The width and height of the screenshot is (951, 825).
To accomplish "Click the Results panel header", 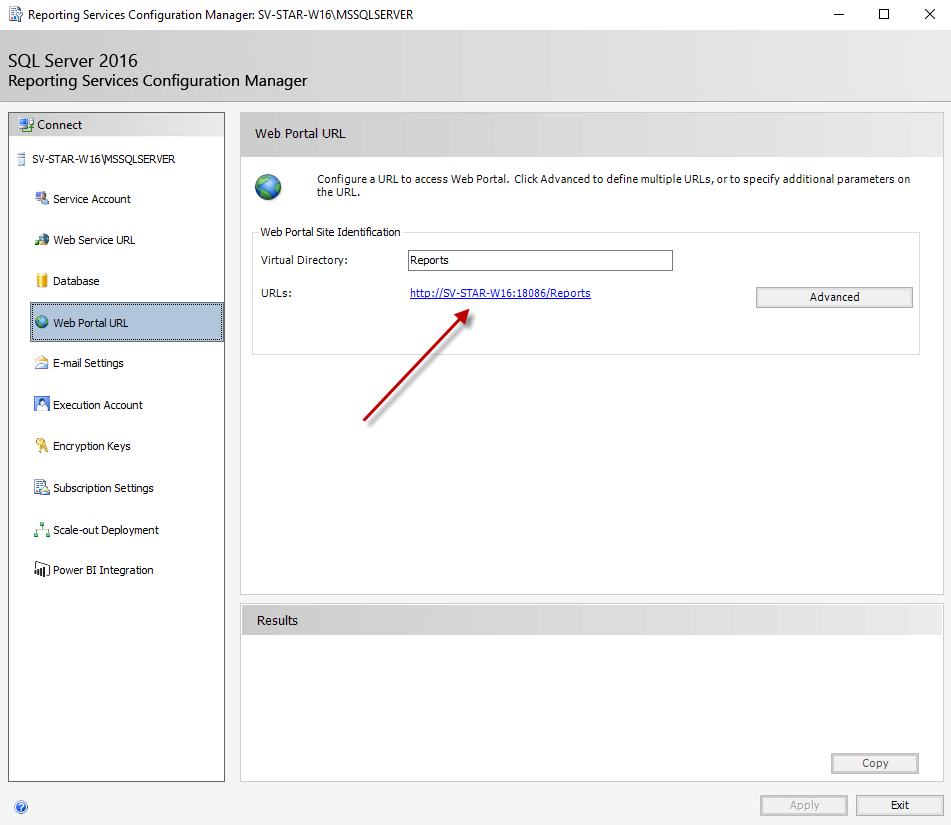I will tap(591, 620).
